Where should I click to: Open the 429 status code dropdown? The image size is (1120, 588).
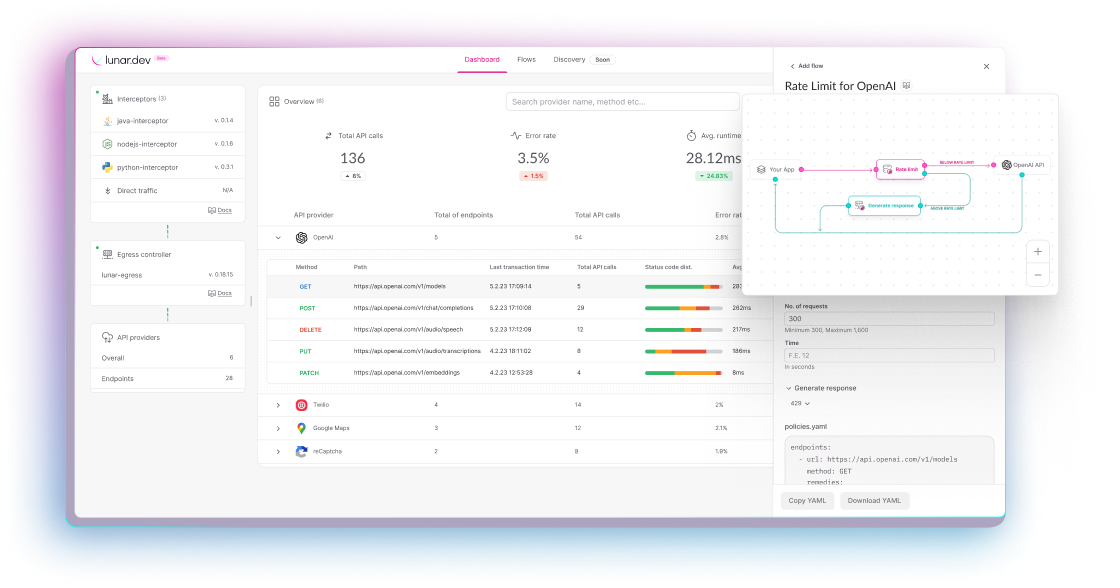pyautogui.click(x=800, y=404)
